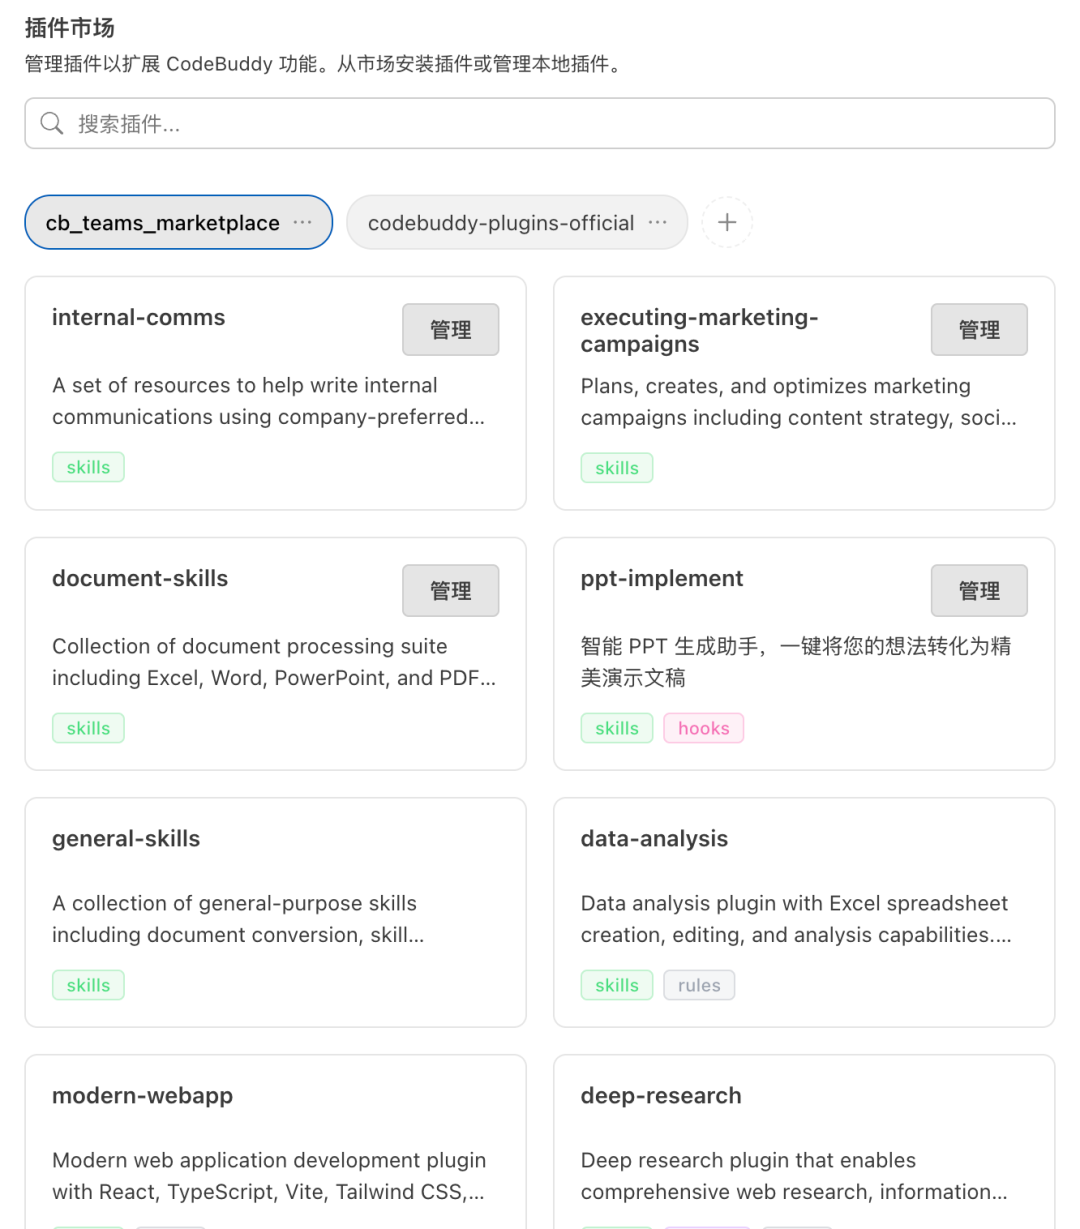Click the skills tag on general-skills
This screenshot has width=1080, height=1229.
pos(88,985)
